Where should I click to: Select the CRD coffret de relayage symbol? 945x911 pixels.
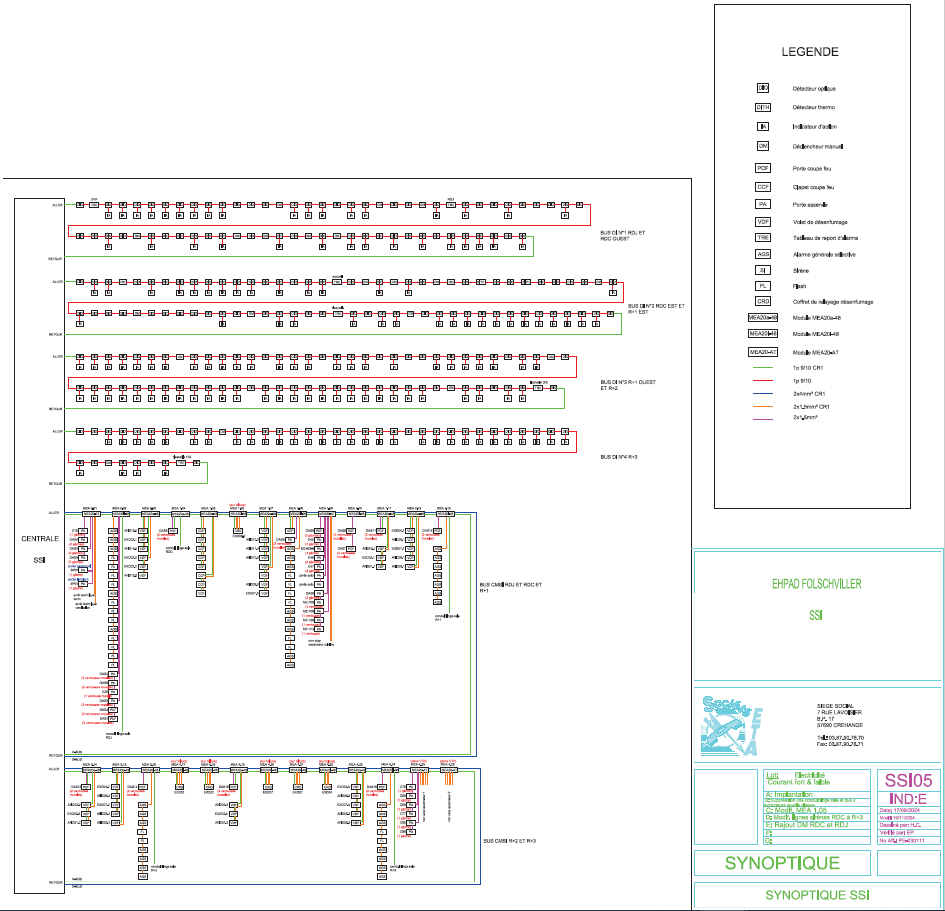(x=762, y=301)
